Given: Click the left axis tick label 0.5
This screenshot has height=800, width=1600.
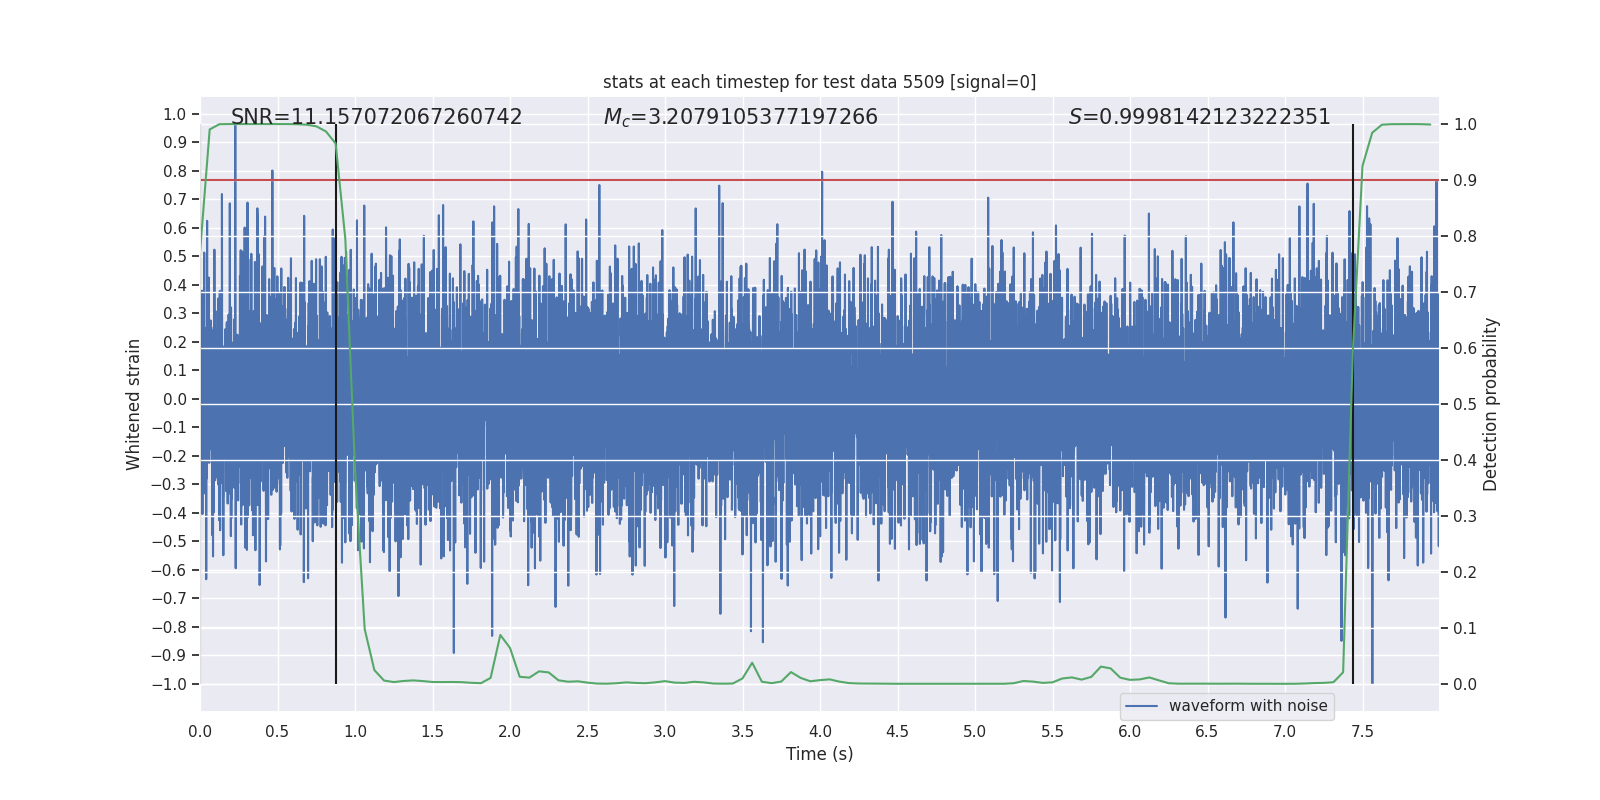Looking at the screenshot, I should (x=175, y=257).
